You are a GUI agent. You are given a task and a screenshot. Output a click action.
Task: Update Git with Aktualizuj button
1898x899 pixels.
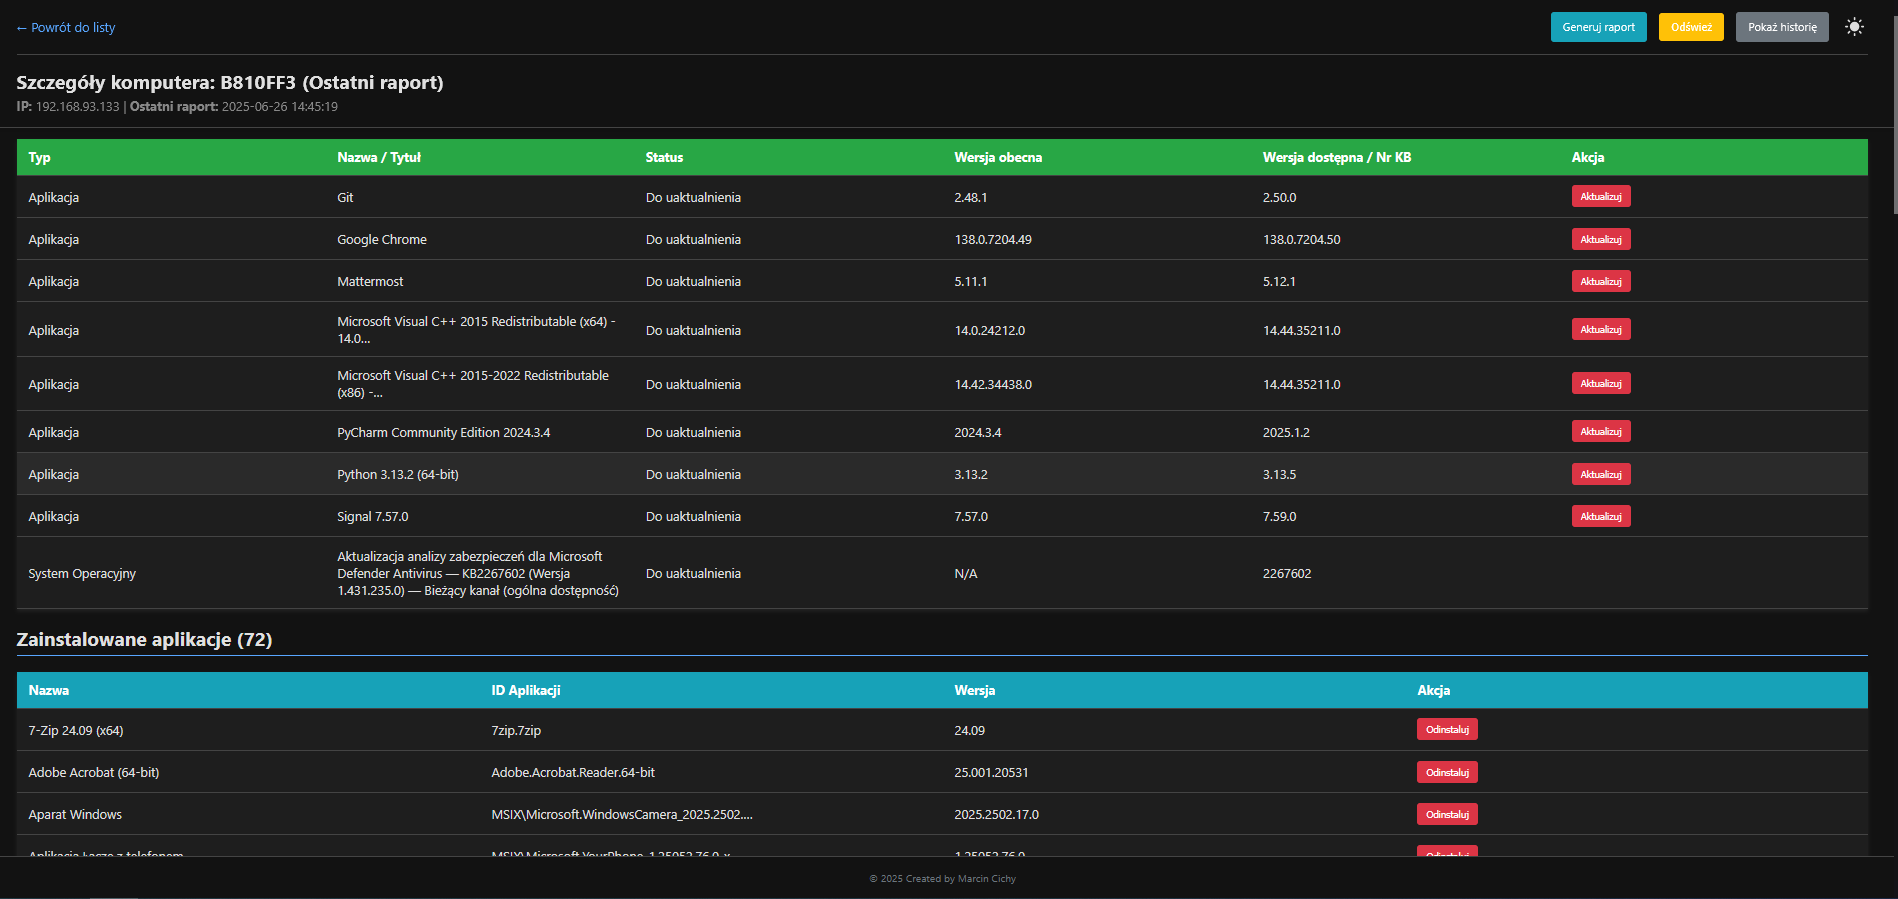(1601, 196)
